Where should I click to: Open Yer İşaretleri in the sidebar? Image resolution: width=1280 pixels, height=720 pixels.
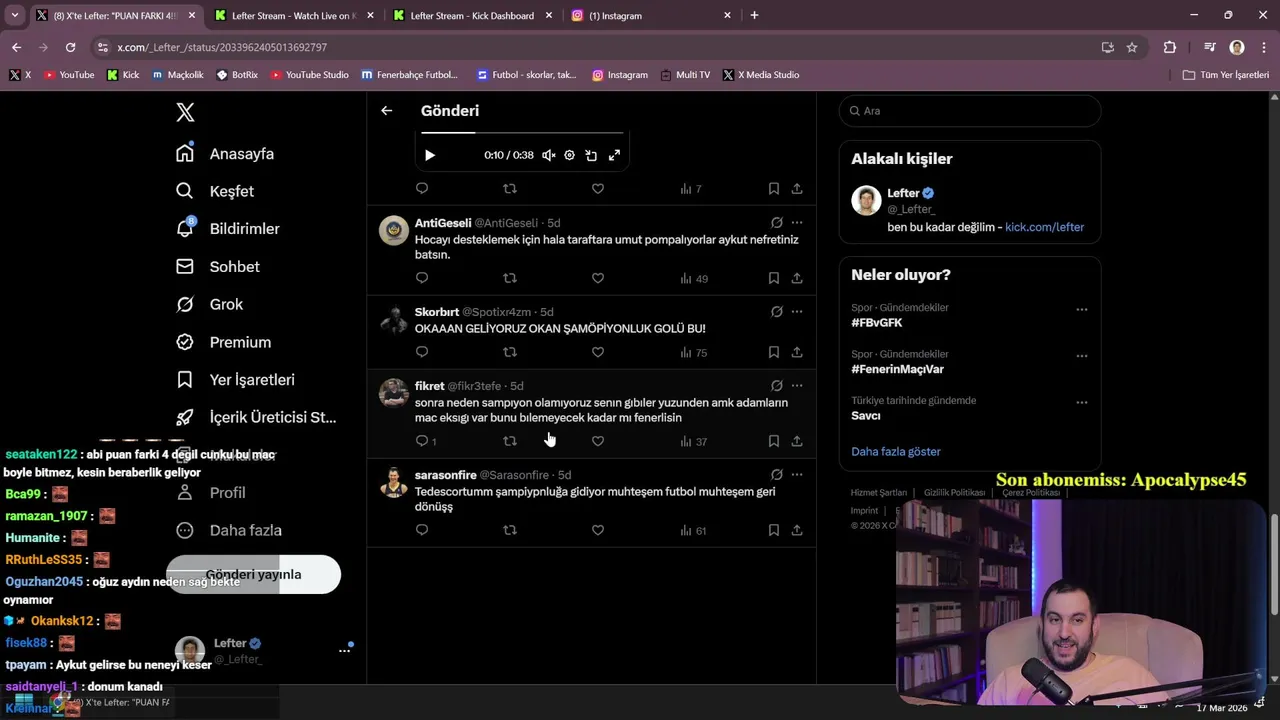pyautogui.click(x=235, y=380)
